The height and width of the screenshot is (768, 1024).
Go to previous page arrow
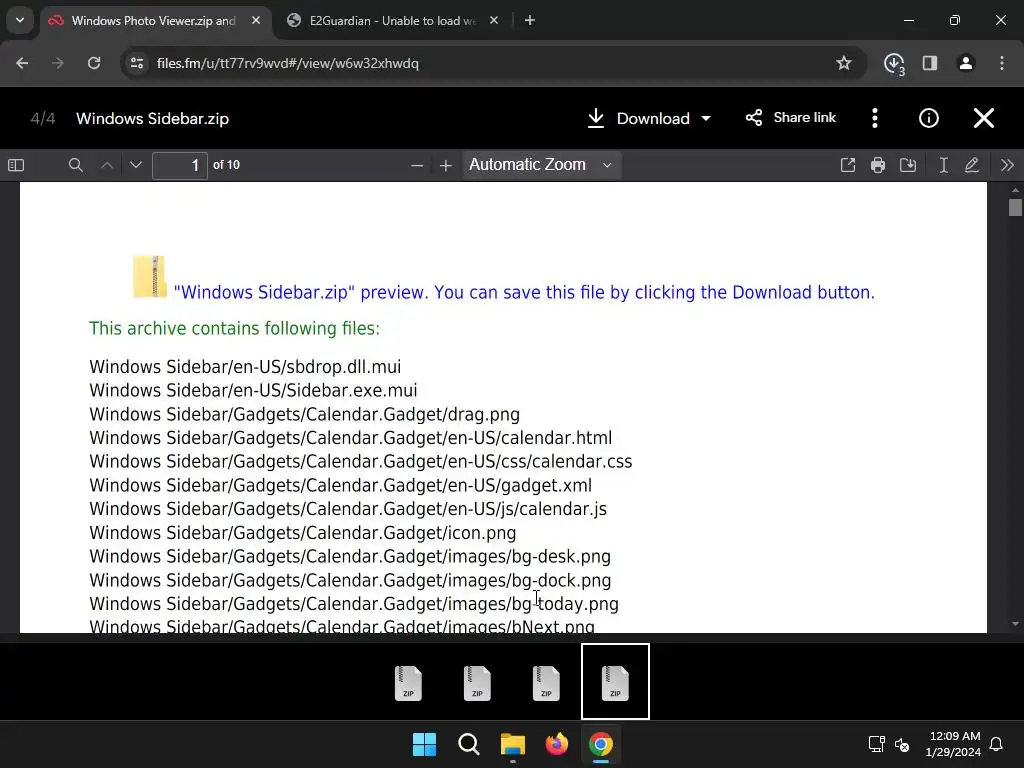(107, 165)
